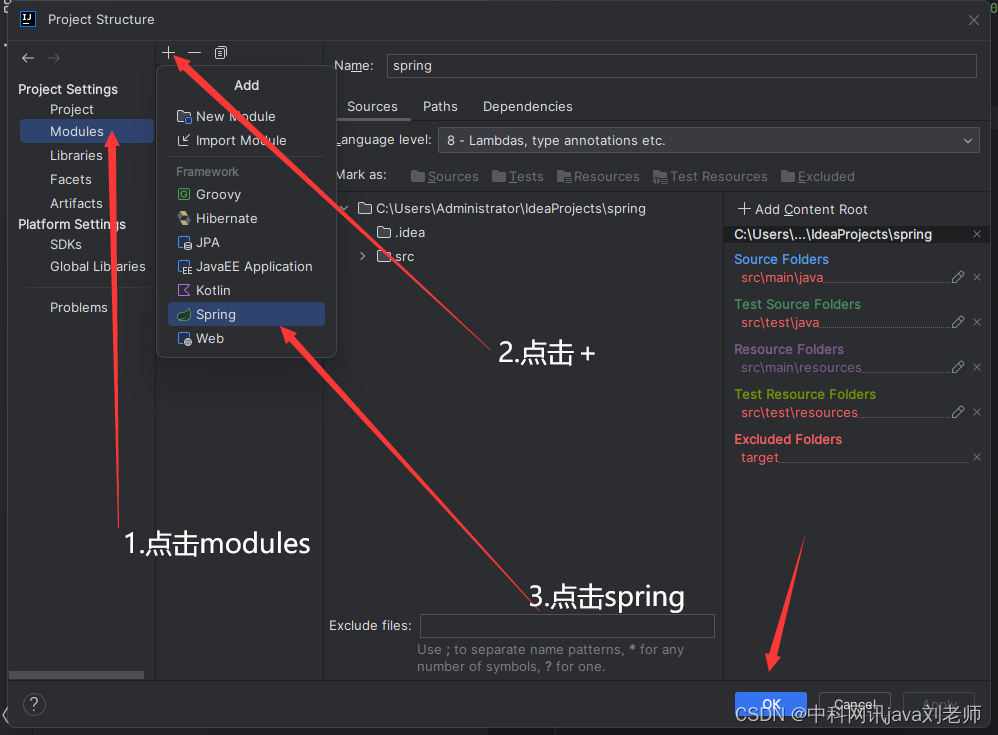Screen dimensions: 998x735
Task: Expand the src folder node
Action: pyautogui.click(x=362, y=256)
